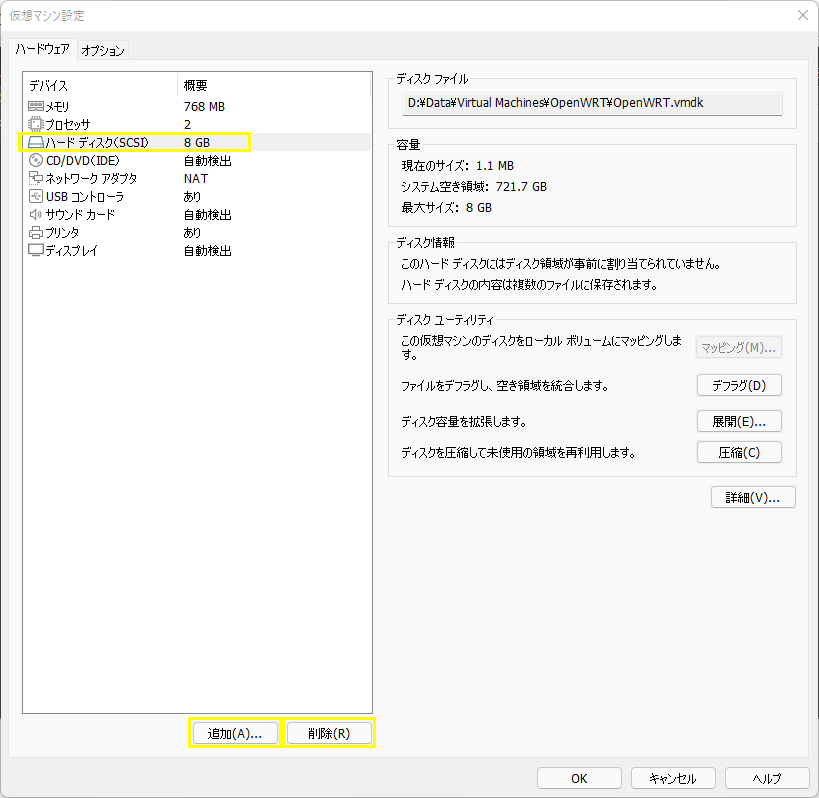The image size is (819, 798).
Task: Click USB コントローラ summary value あり
Action: 192,196
